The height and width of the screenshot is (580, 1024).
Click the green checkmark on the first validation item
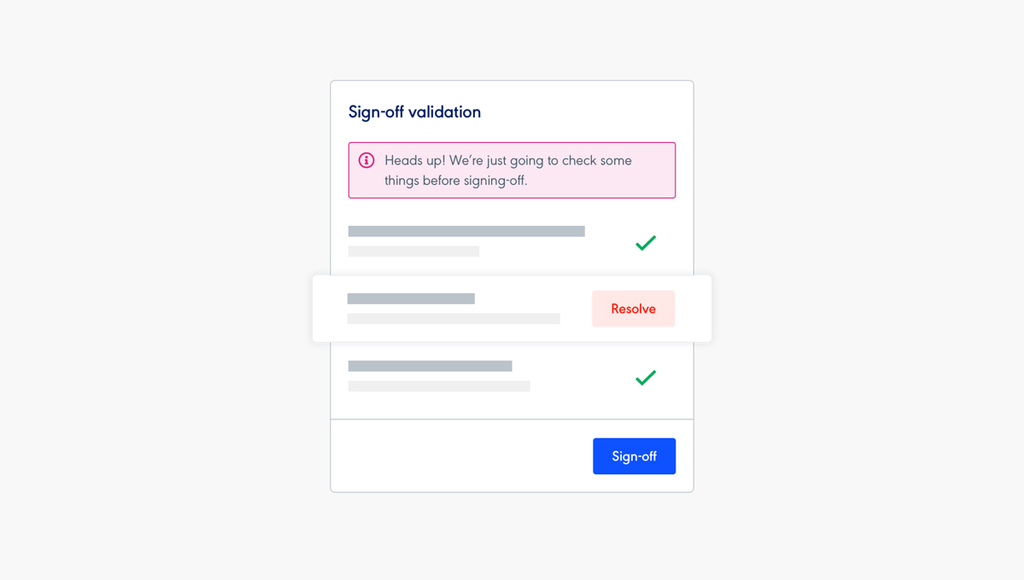coord(645,243)
